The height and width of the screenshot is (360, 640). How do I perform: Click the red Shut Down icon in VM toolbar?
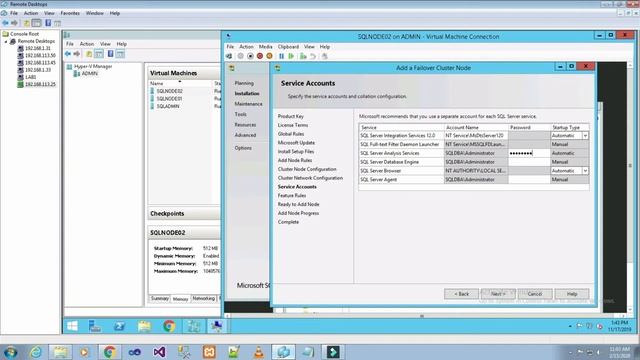260,56
